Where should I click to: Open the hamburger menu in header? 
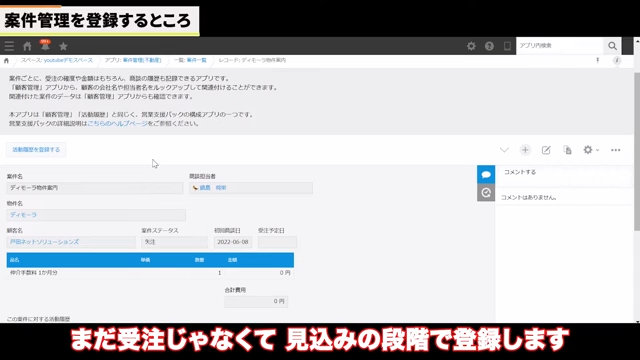point(9,46)
